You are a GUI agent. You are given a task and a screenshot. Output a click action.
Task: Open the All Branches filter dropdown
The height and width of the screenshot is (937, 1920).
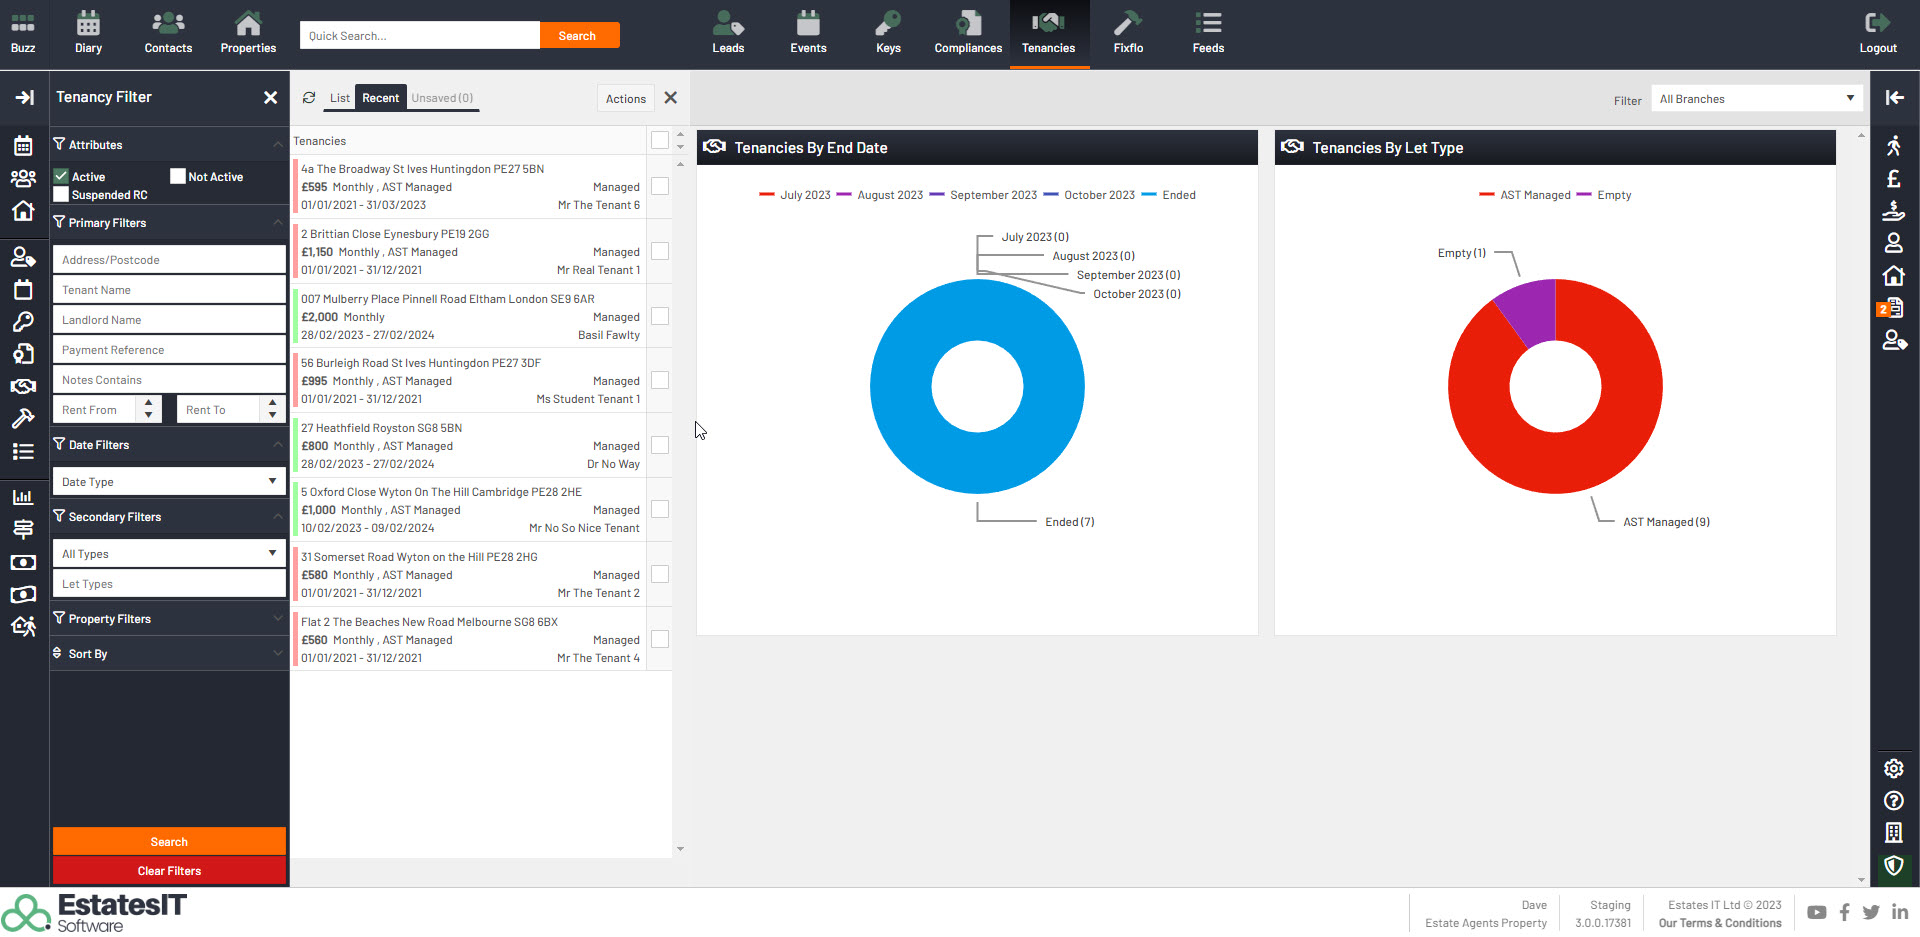coord(1756,99)
